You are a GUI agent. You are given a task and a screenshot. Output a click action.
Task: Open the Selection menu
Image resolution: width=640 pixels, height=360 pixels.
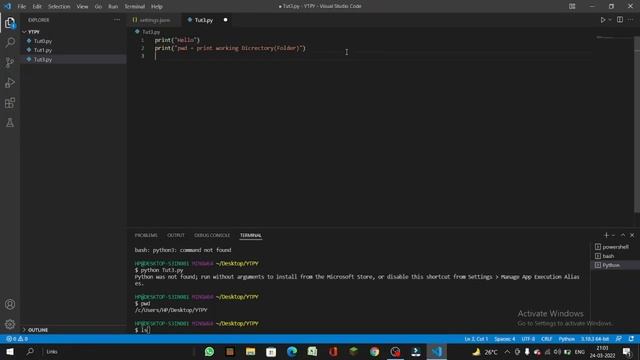(59, 6)
